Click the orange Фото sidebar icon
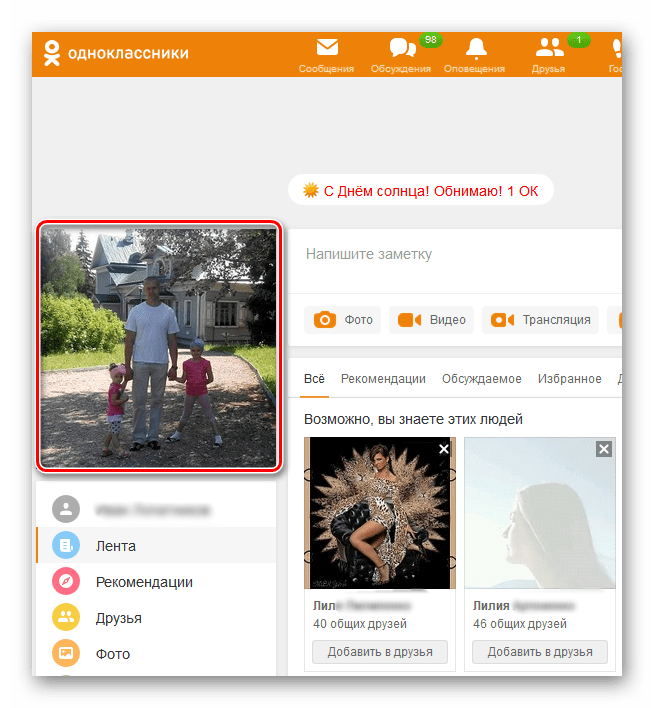The width and height of the screenshot is (654, 708). (x=66, y=653)
